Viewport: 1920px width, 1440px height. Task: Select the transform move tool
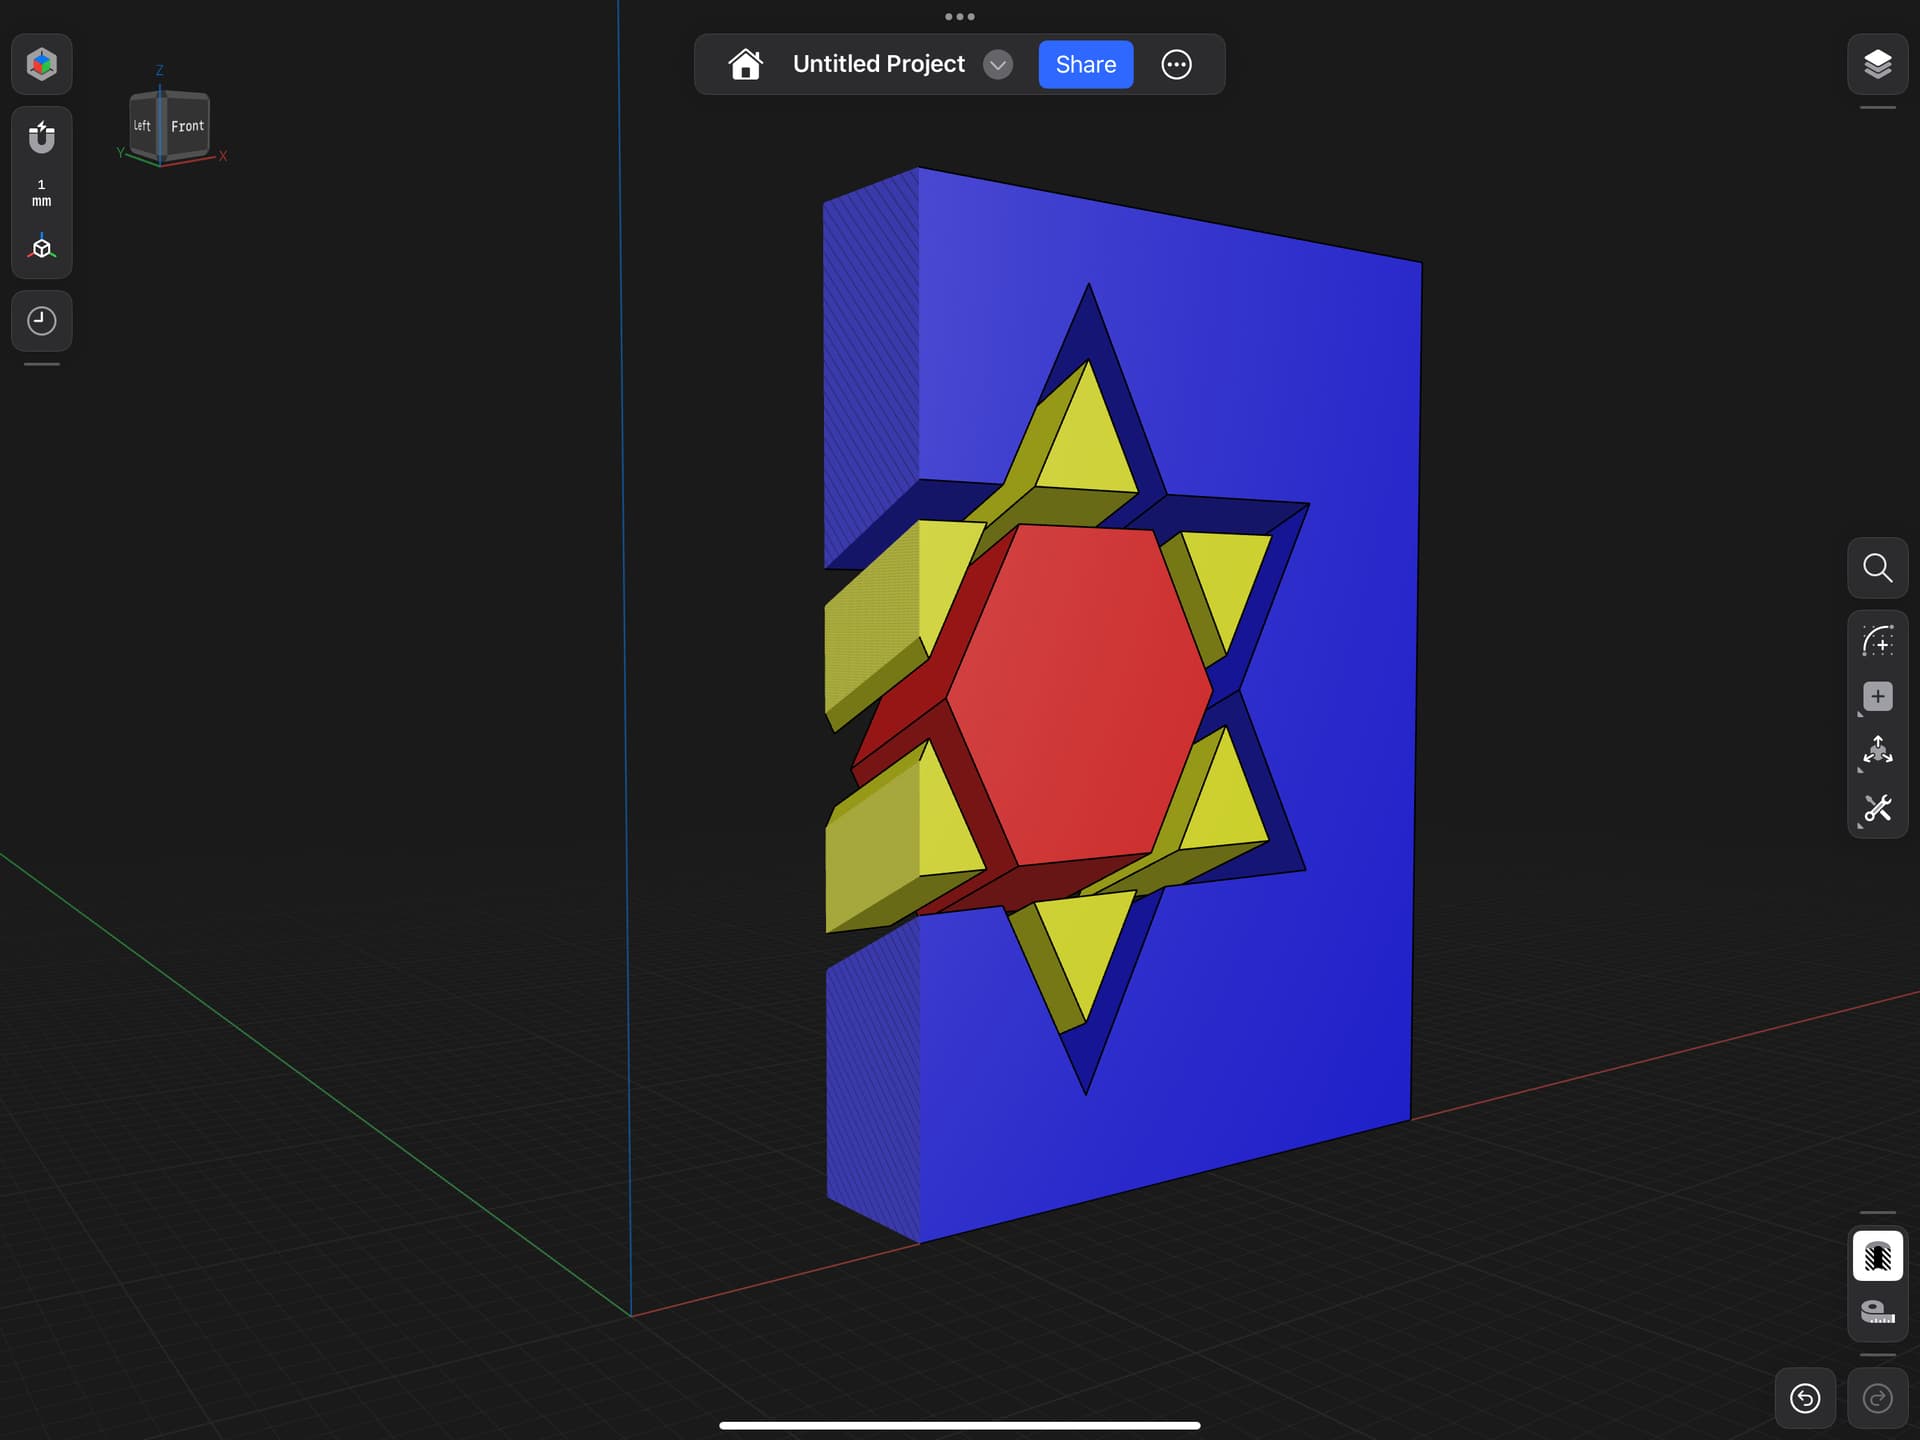click(x=1877, y=752)
